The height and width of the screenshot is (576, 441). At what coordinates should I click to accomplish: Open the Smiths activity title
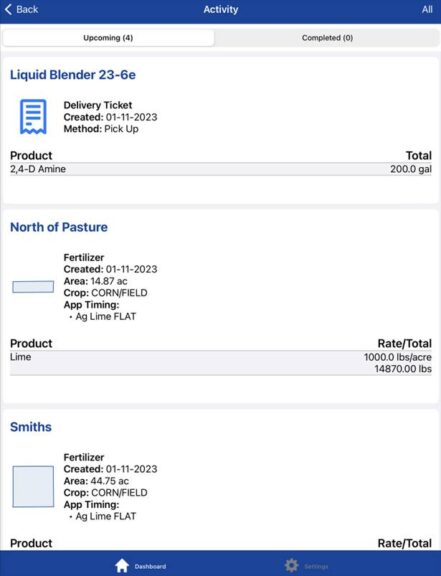tap(31, 427)
